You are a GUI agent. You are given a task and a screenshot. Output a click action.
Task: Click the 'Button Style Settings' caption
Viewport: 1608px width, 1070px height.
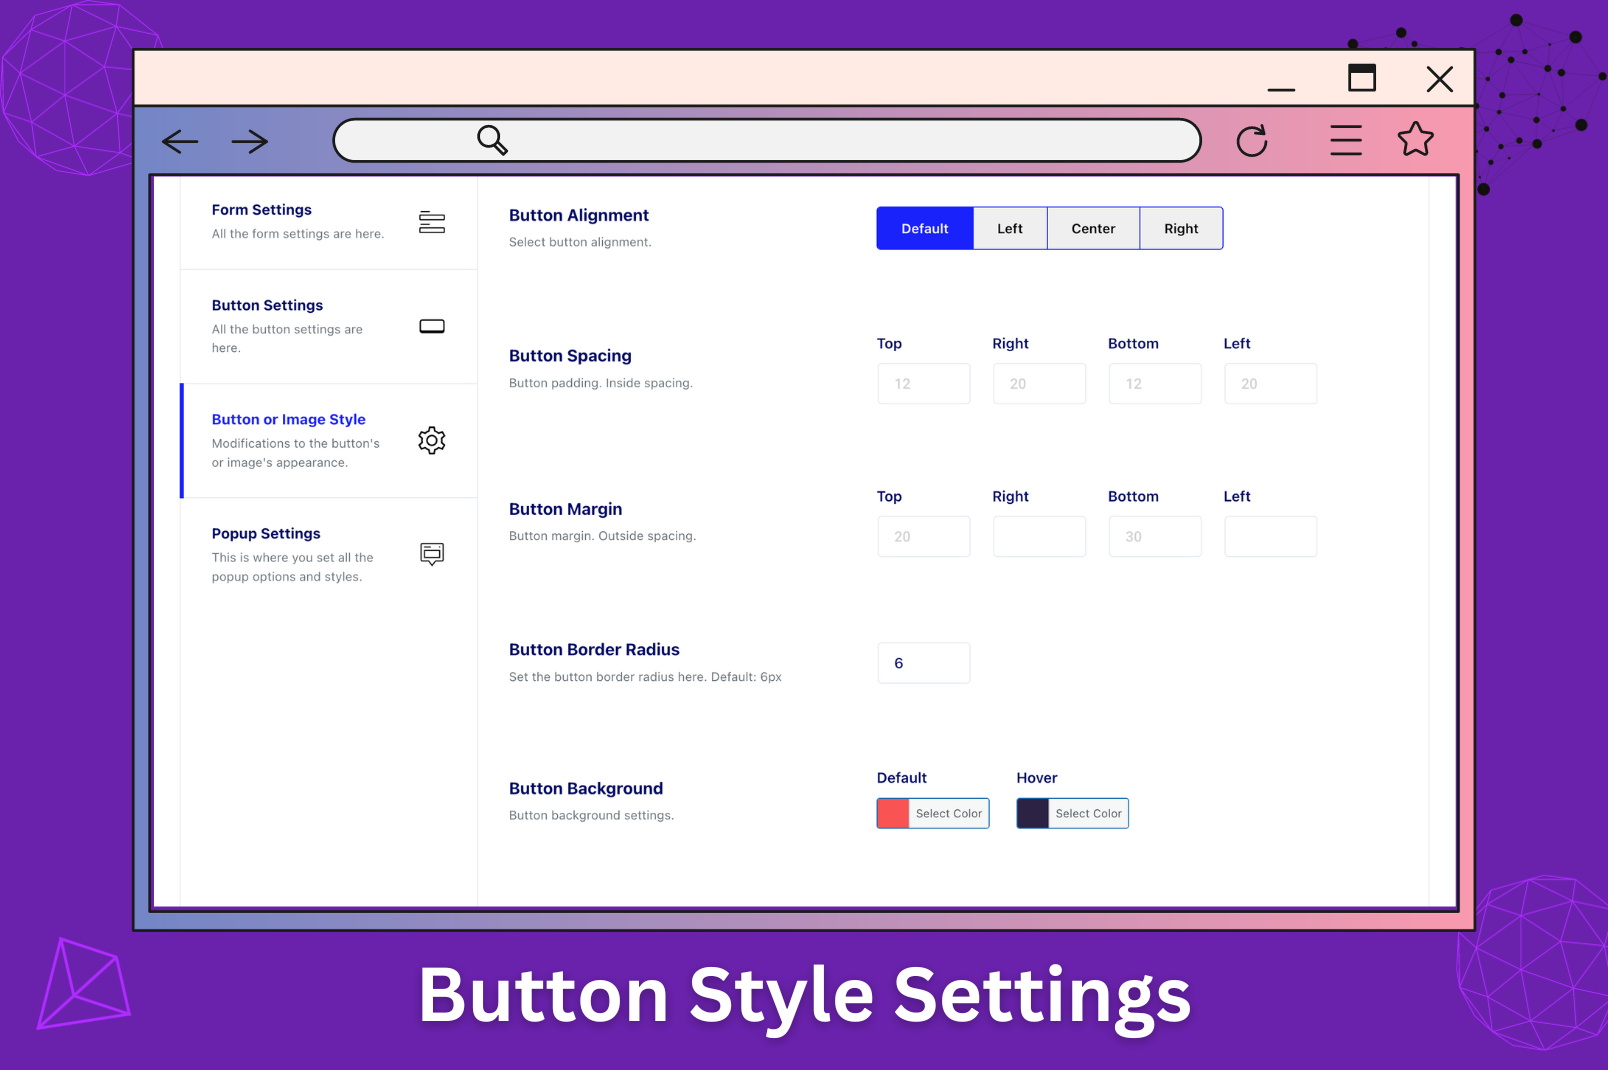[x=804, y=996]
